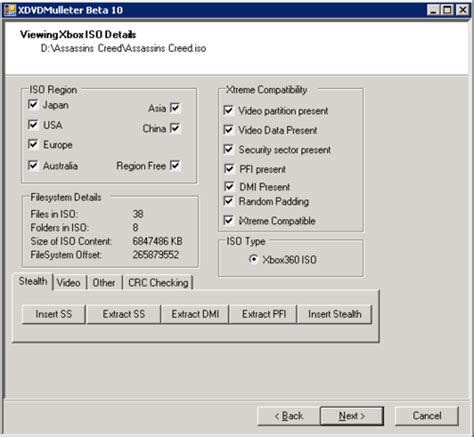Toggle the Xtreme Compatible checkbox

pyautogui.click(x=229, y=220)
